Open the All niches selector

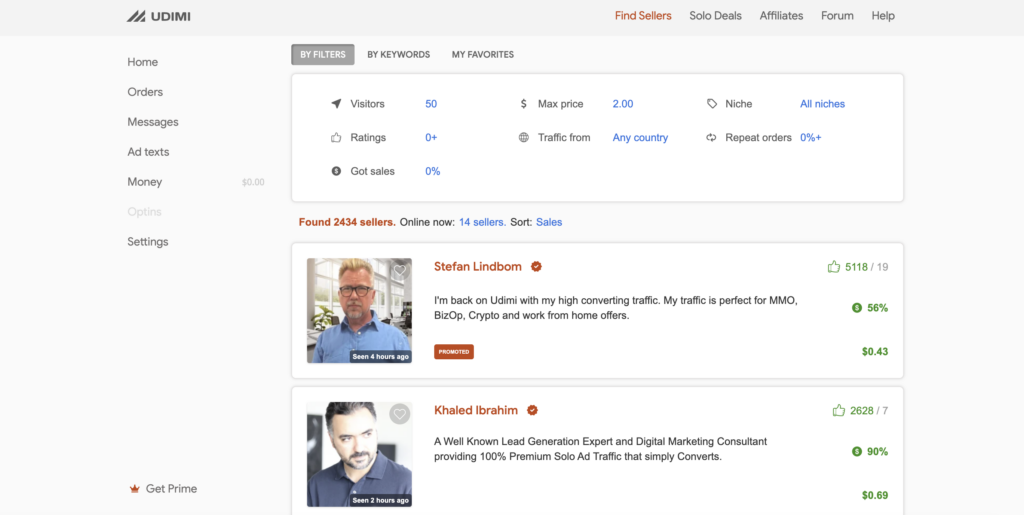point(822,104)
